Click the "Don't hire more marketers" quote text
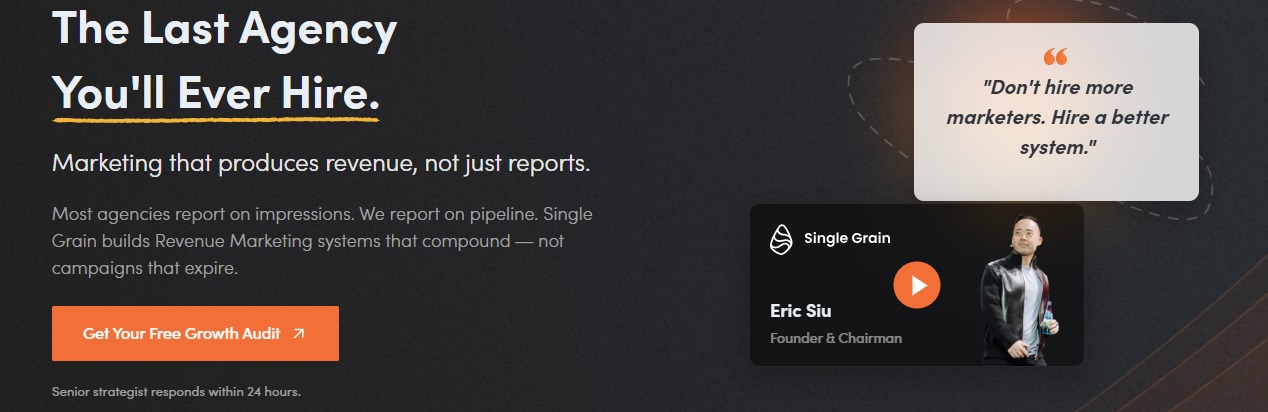Viewport: 1268px width, 412px height. [1056, 117]
